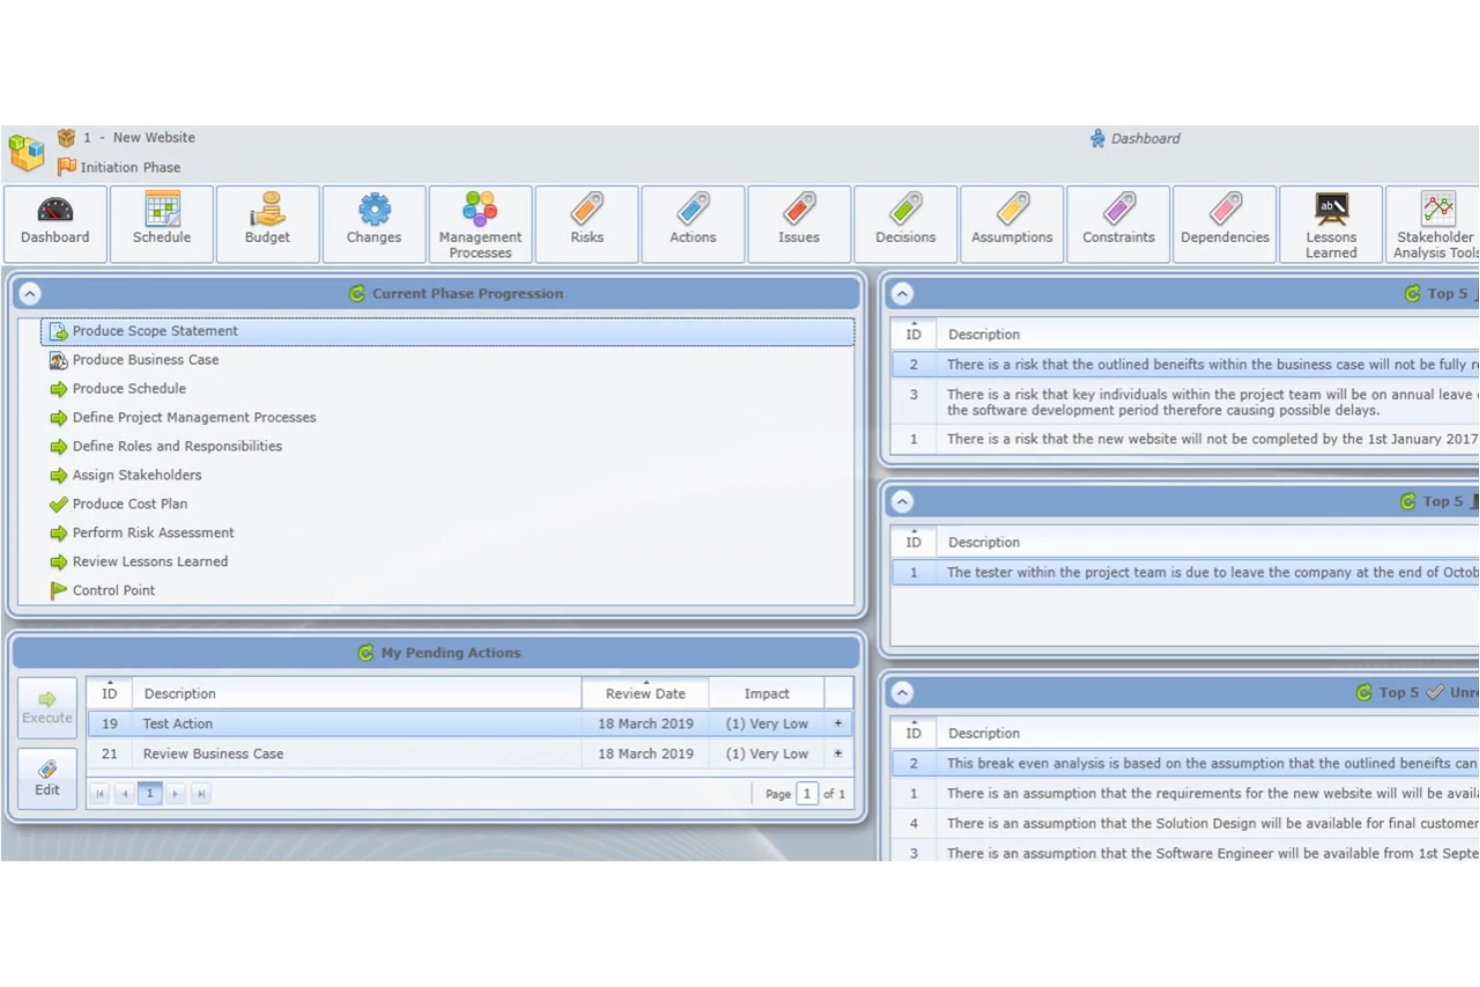This screenshot has width=1480, height=987.
Task: Select the Assumptions toolbar icon
Action: (1011, 223)
